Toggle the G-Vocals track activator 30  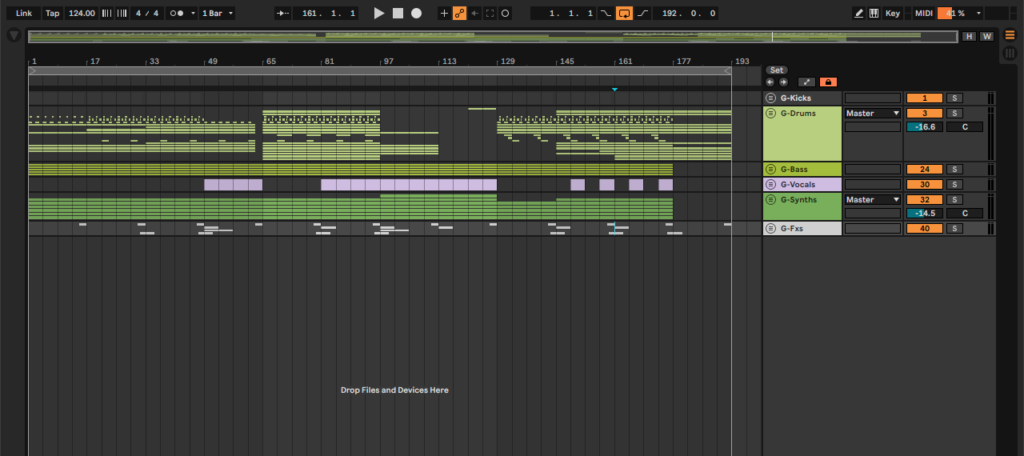tap(924, 185)
